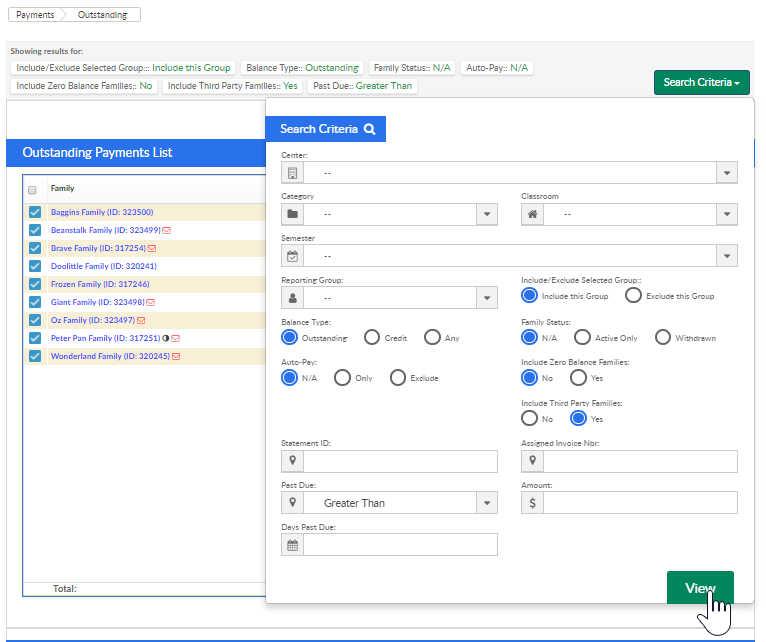Click half-circle icon next to Peter Pan Family
Viewport: 766px width, 642px height.
pyautogui.click(x=166, y=338)
